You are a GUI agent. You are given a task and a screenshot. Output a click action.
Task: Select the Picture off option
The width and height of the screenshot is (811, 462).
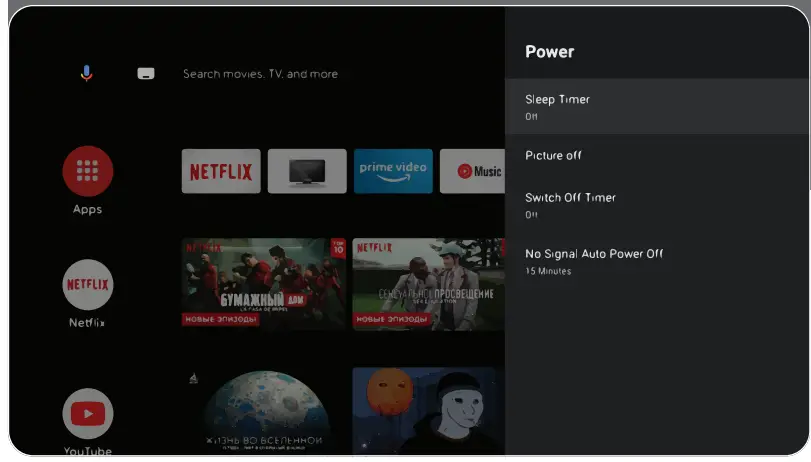click(657, 156)
